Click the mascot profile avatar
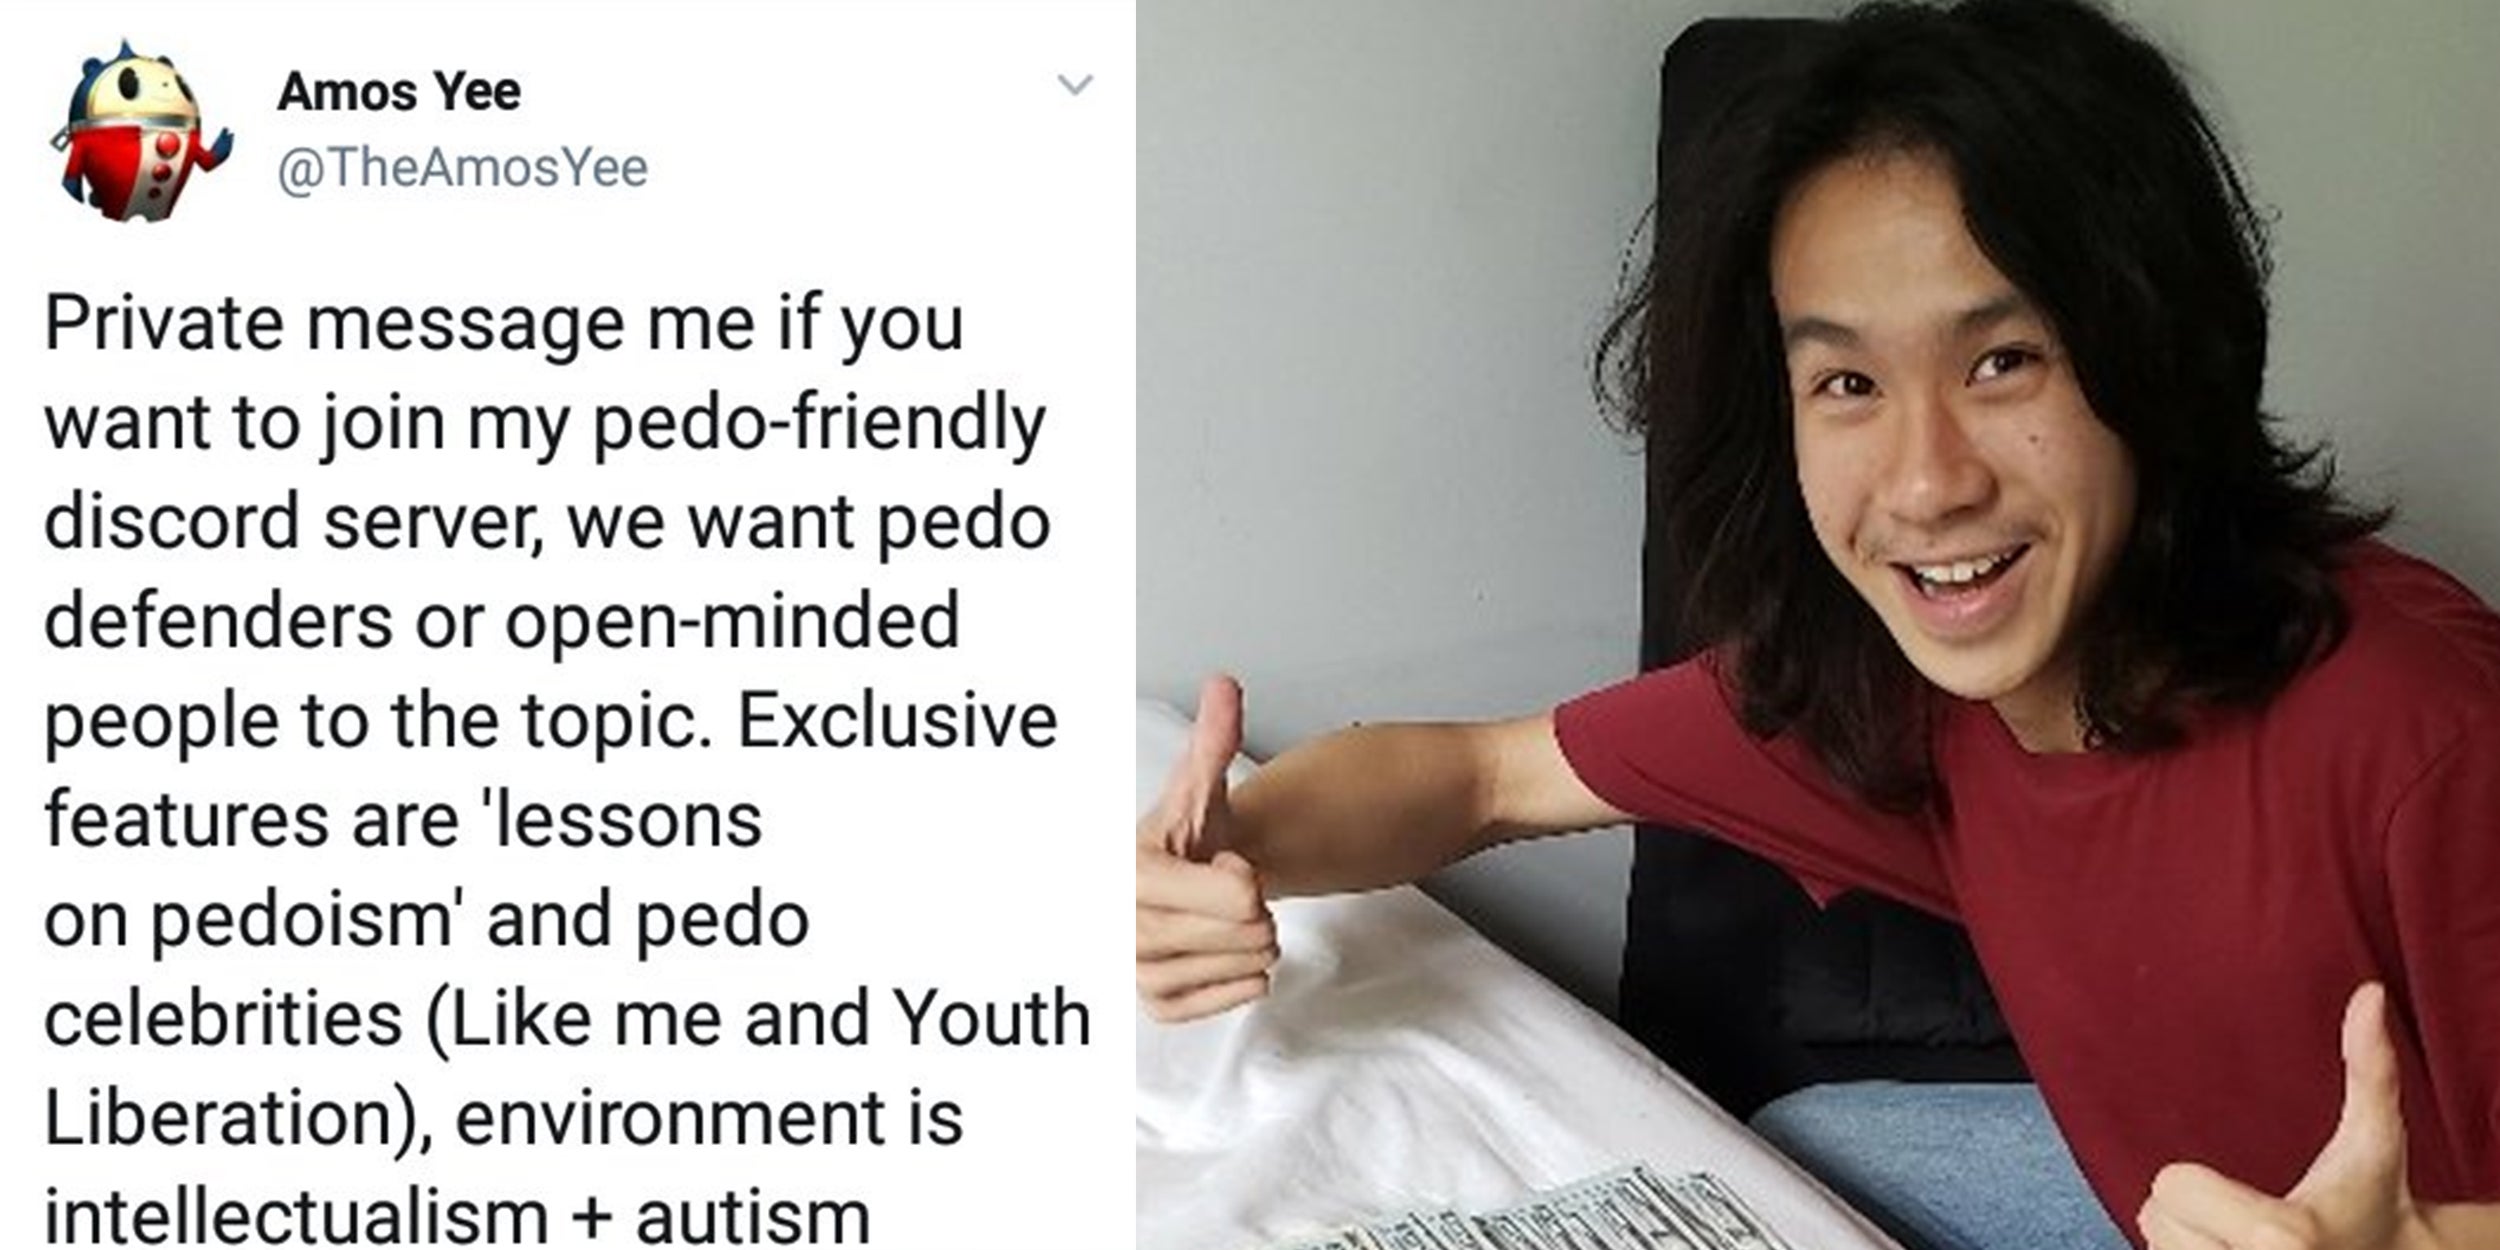 point(140,130)
